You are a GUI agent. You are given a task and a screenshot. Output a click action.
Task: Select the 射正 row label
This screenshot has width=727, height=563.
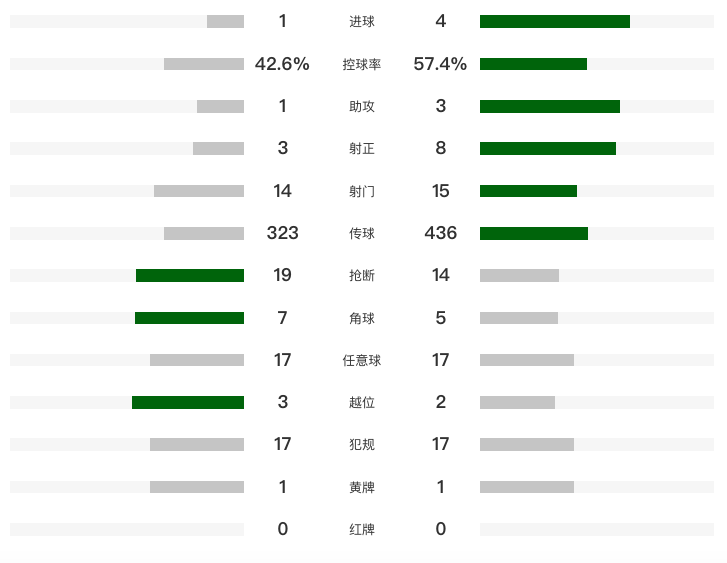click(362, 148)
